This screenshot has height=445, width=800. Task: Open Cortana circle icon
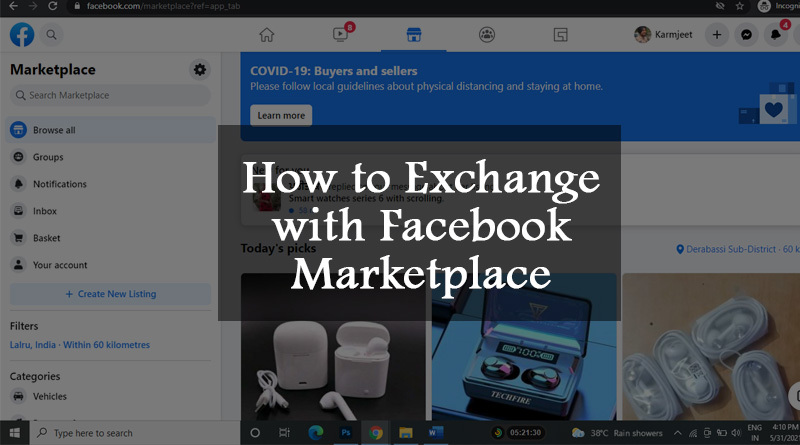[255, 433]
